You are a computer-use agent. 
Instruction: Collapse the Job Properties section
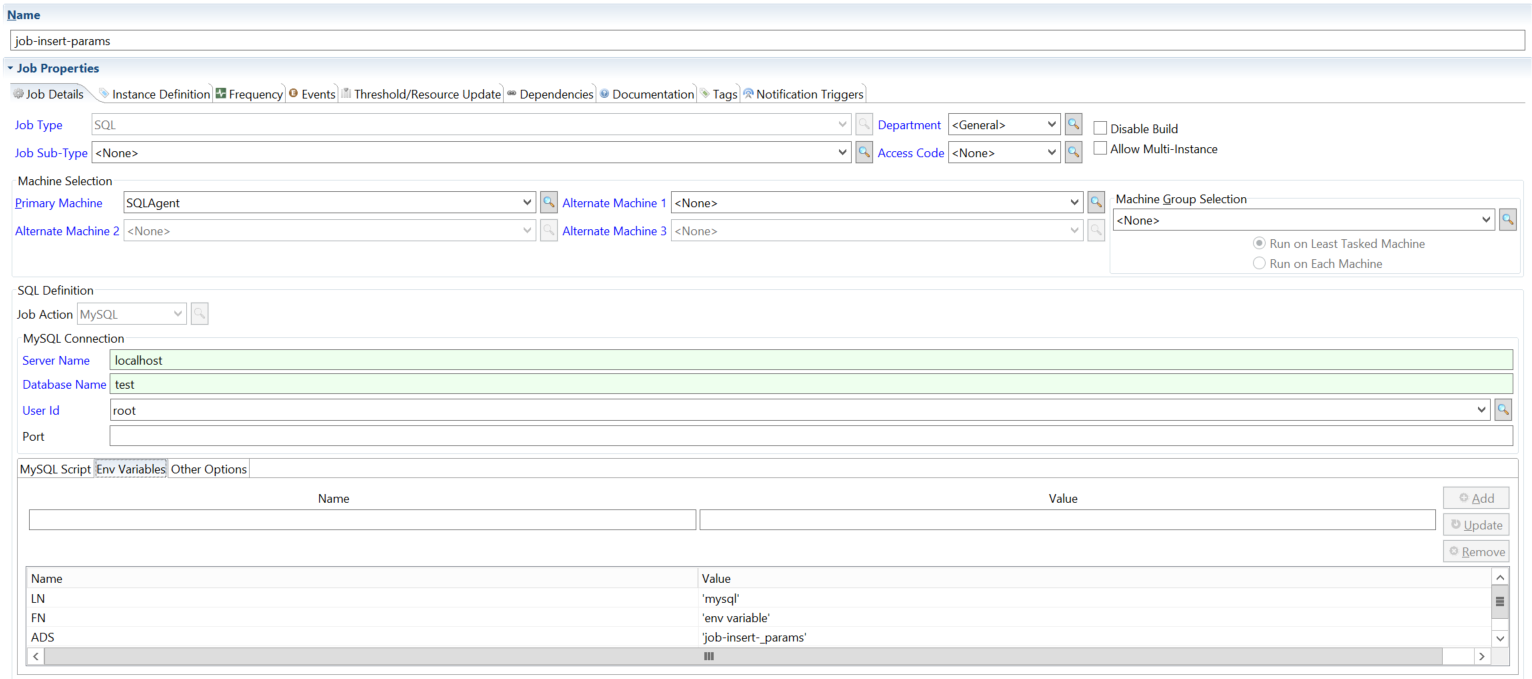point(10,68)
